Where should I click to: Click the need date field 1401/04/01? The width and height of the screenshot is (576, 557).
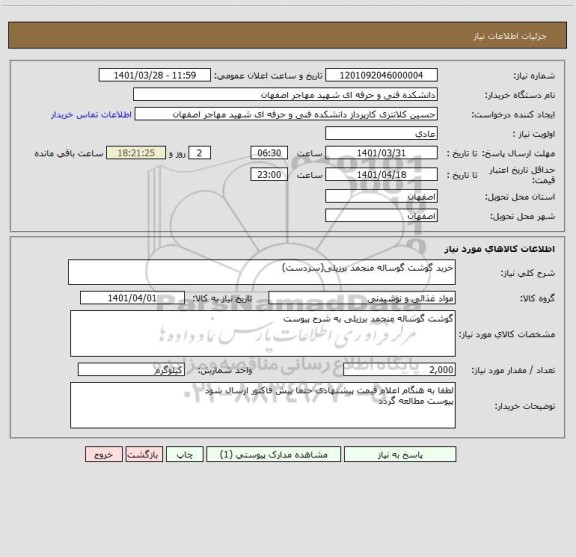pos(132,298)
